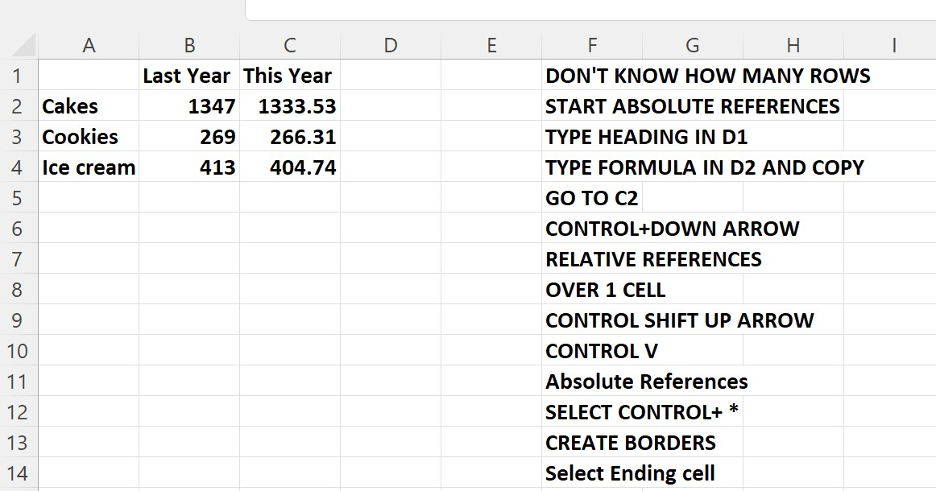Click the 'Cakes' cell

(89, 106)
